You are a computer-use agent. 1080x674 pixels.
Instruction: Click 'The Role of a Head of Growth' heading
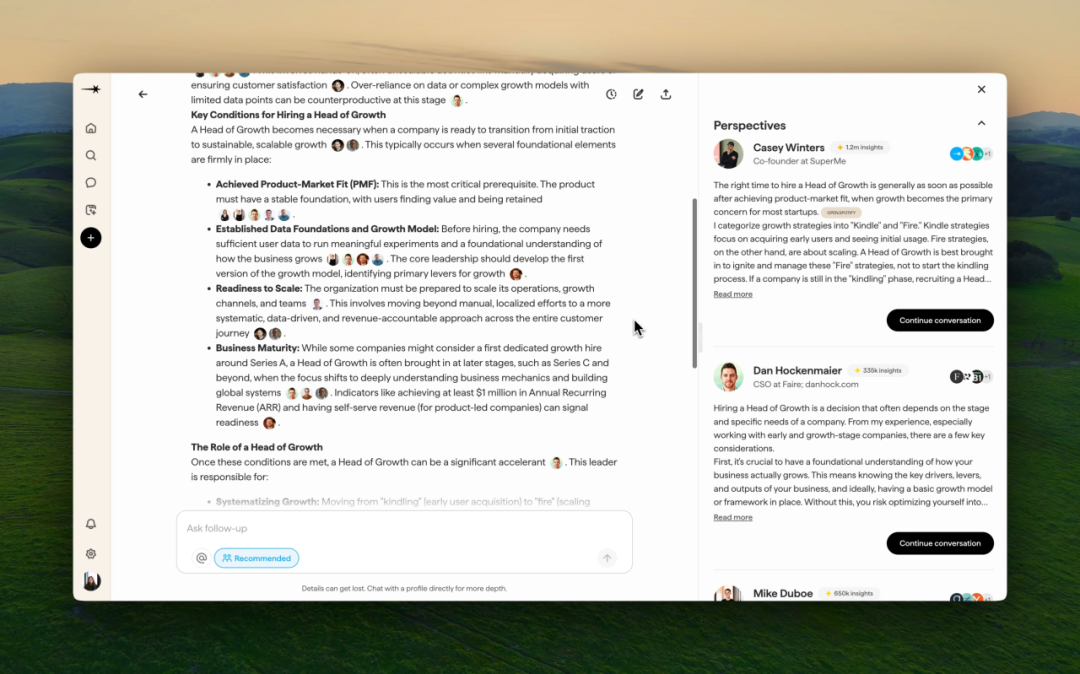(257, 447)
